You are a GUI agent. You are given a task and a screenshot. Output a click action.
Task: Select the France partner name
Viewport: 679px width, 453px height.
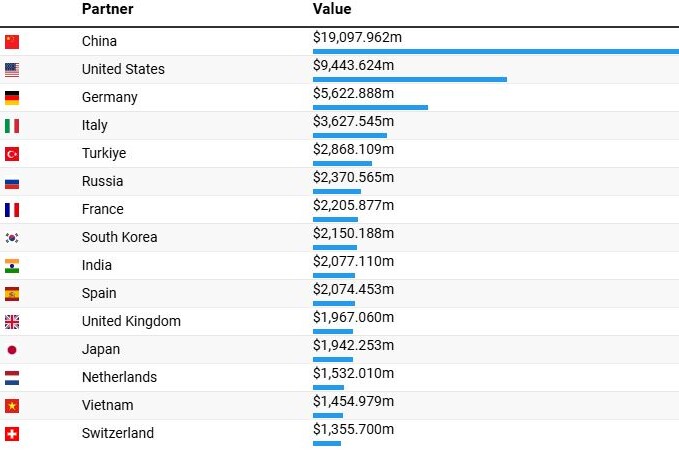(x=103, y=209)
